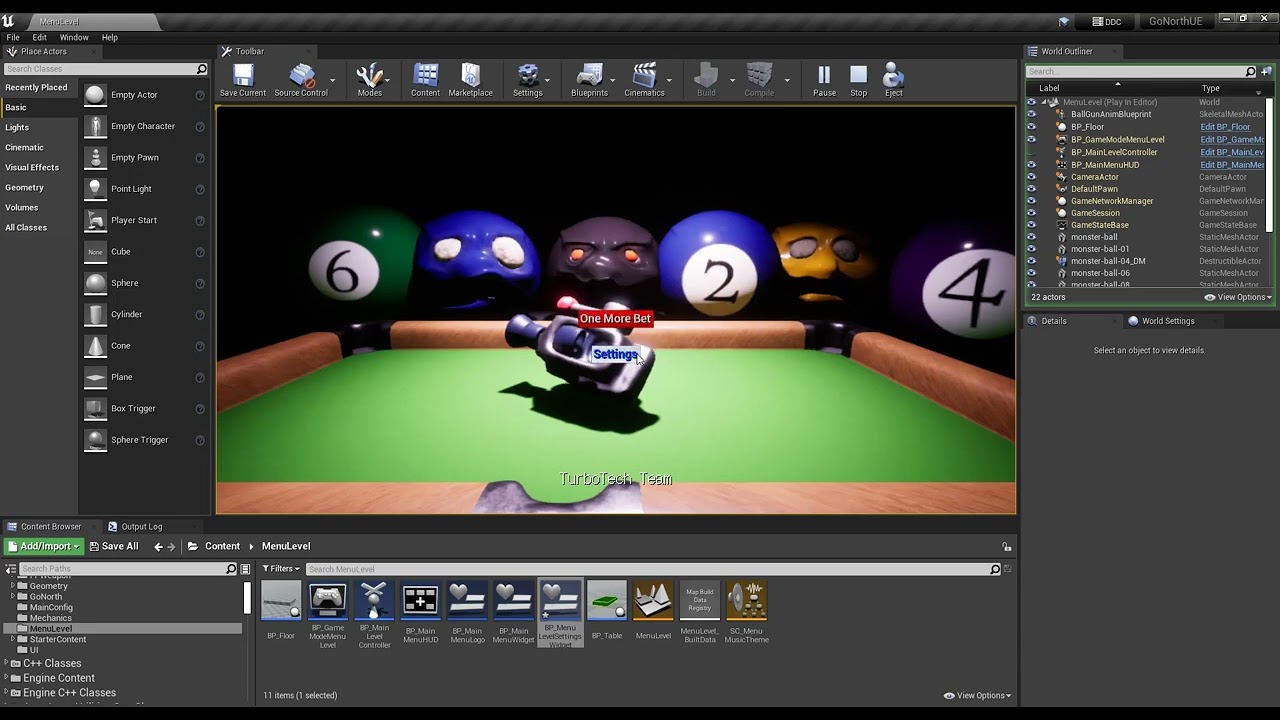Open Content Browser View Options
This screenshot has width=1280, height=720.
tap(977, 696)
